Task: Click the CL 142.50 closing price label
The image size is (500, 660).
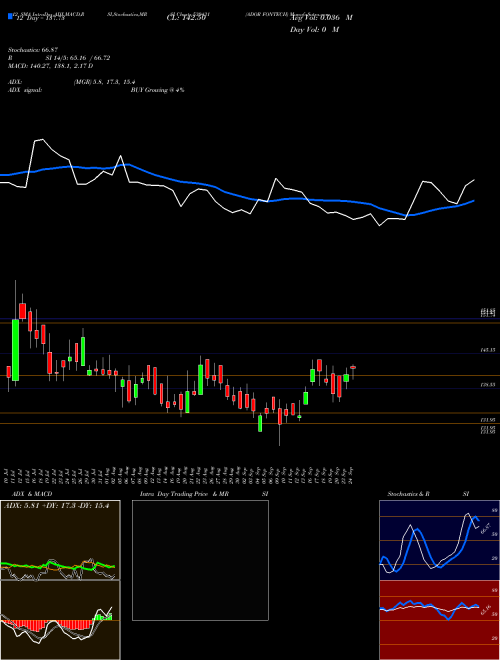Action: click(x=186, y=18)
